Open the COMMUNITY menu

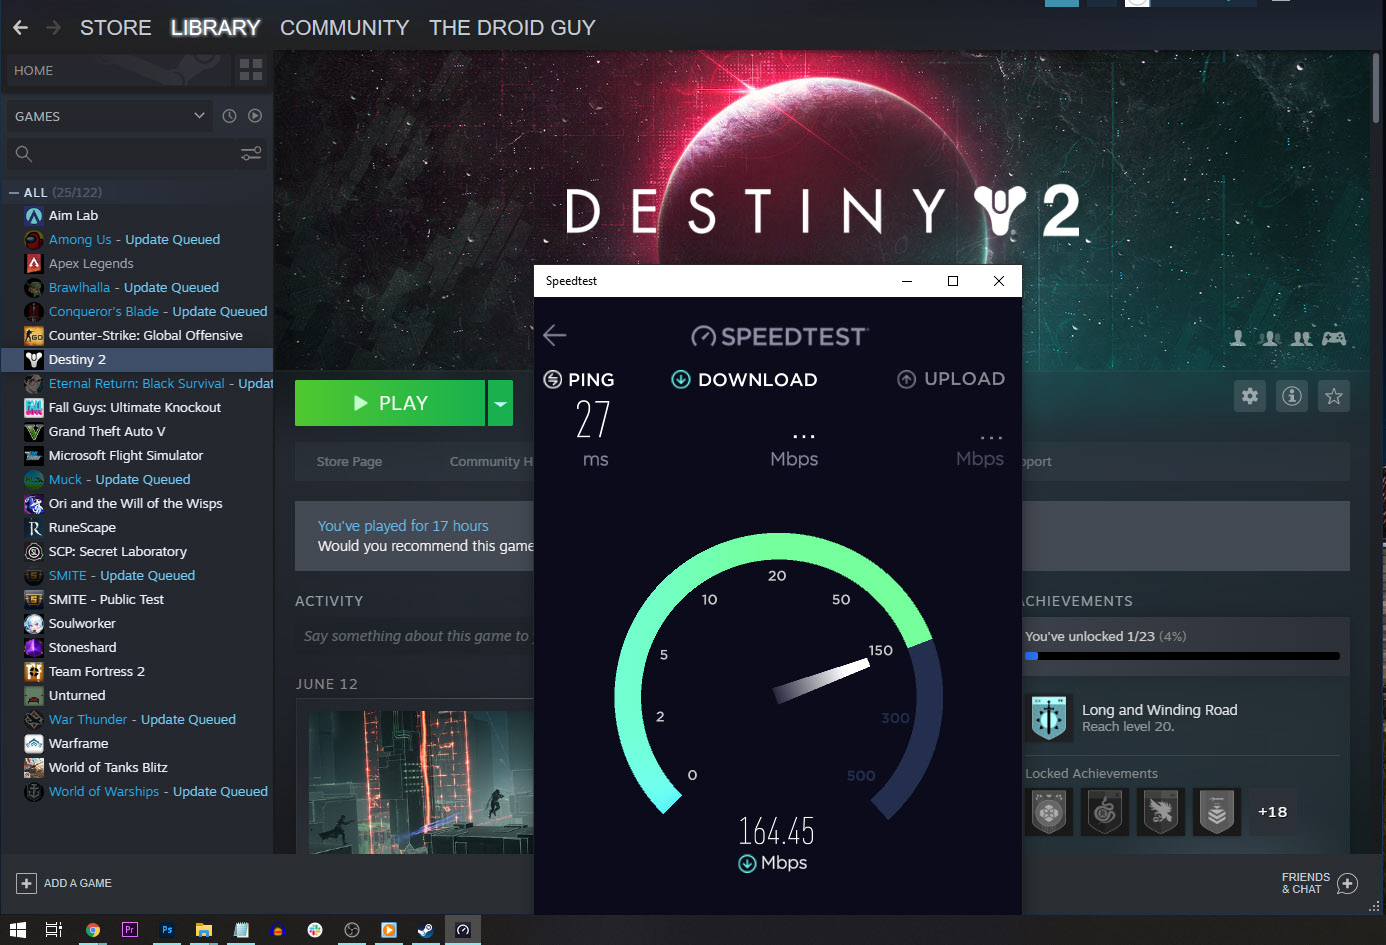coord(344,28)
